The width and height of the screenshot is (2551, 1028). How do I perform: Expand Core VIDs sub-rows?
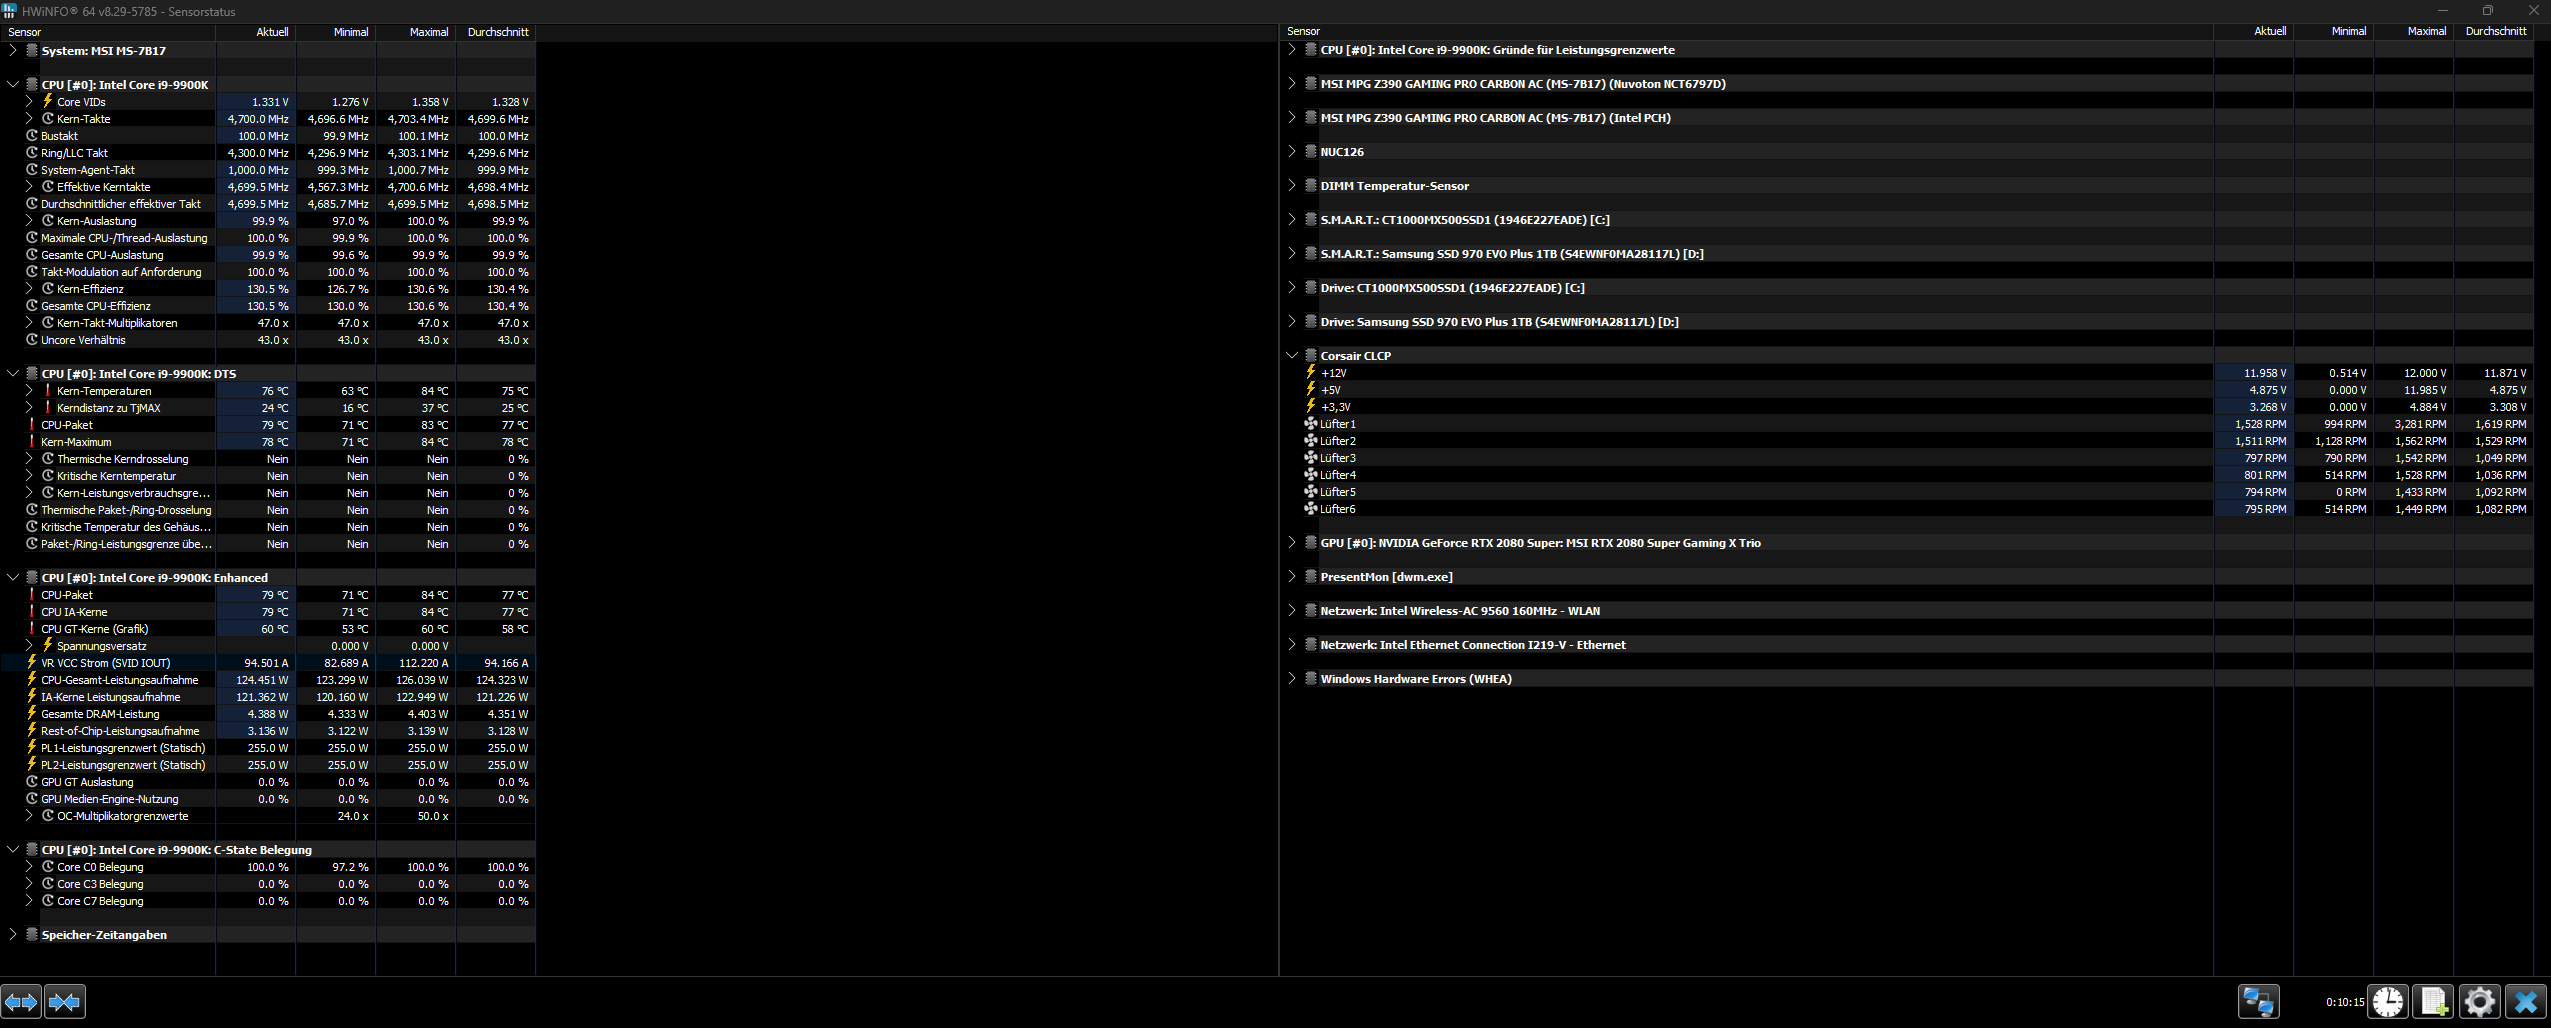tap(29, 101)
